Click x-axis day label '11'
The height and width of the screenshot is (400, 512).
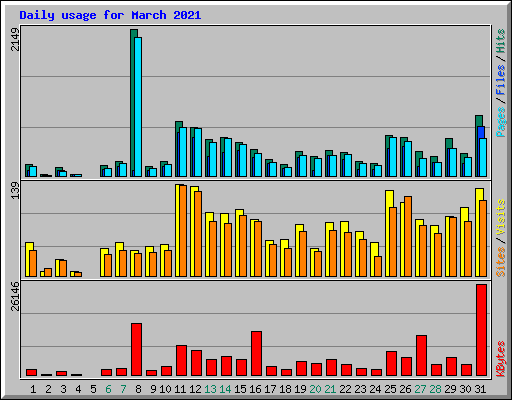(x=180, y=389)
